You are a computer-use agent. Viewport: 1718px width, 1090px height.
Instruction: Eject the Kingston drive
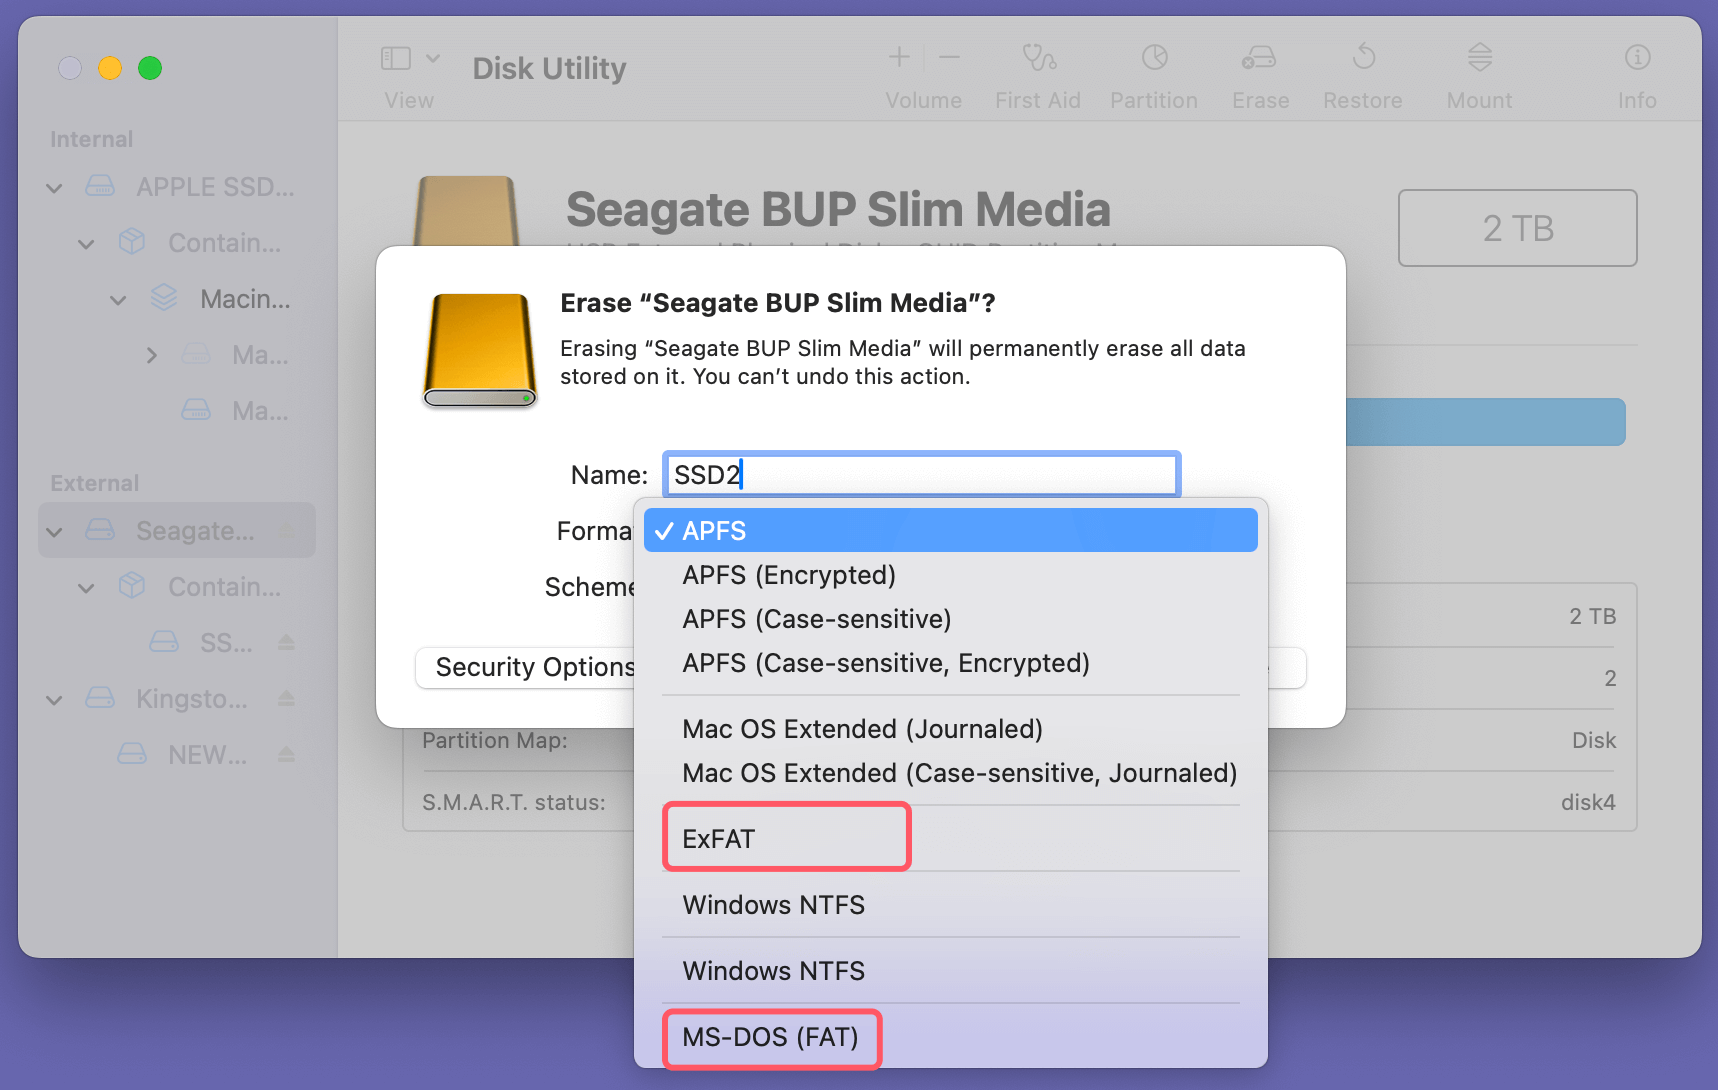tap(287, 699)
